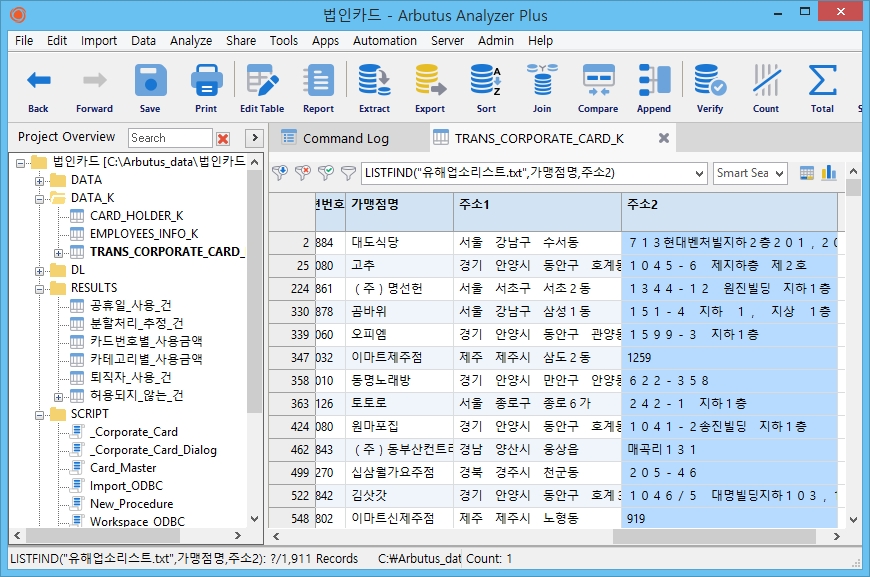Click the 대도식당 cell
Screen dimensions: 870x577
coord(399,242)
